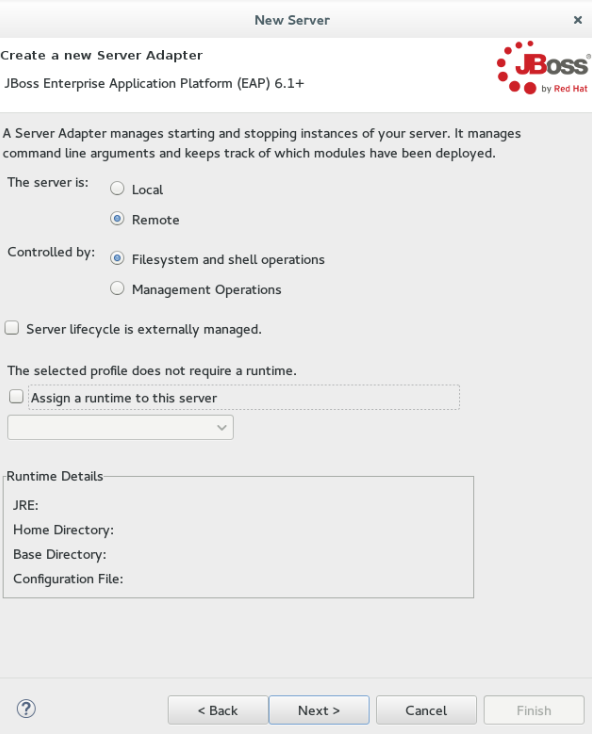Cancel the new server wizard
Image resolution: width=592 pixels, height=737 pixels.
click(x=426, y=710)
